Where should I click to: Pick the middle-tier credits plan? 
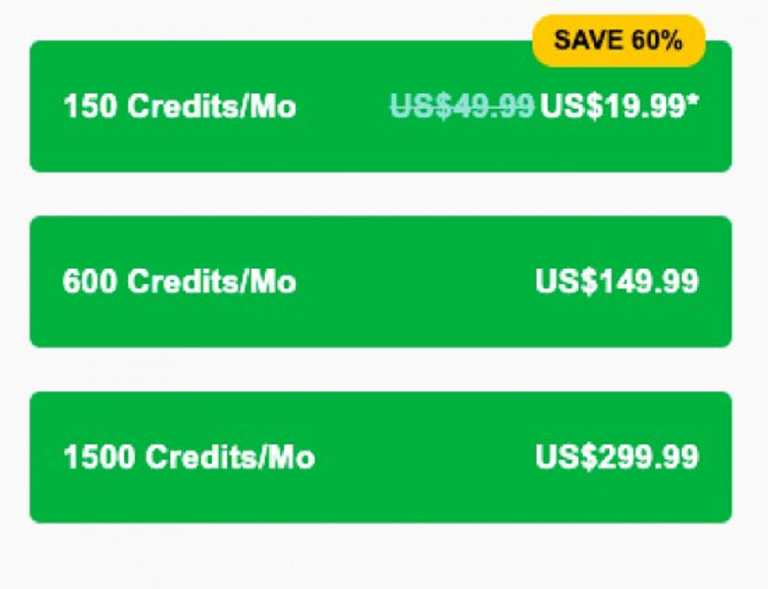(380, 282)
